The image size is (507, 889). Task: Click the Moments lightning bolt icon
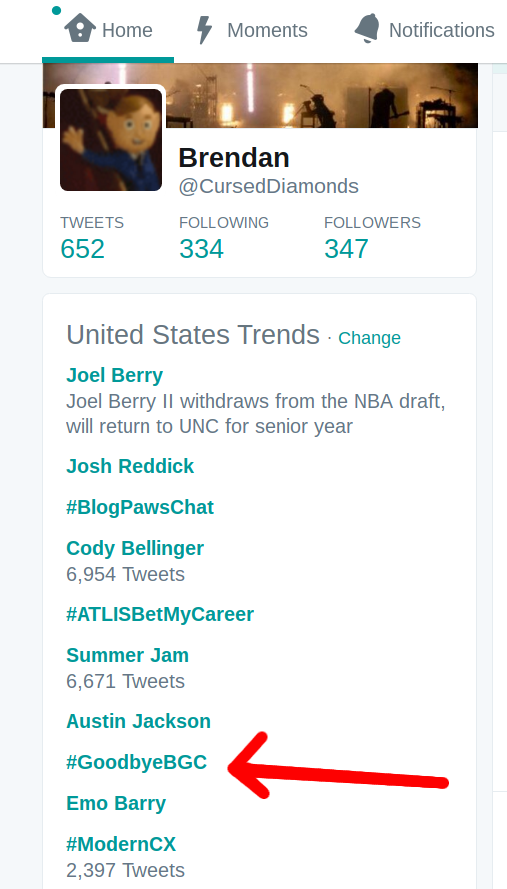point(204,30)
